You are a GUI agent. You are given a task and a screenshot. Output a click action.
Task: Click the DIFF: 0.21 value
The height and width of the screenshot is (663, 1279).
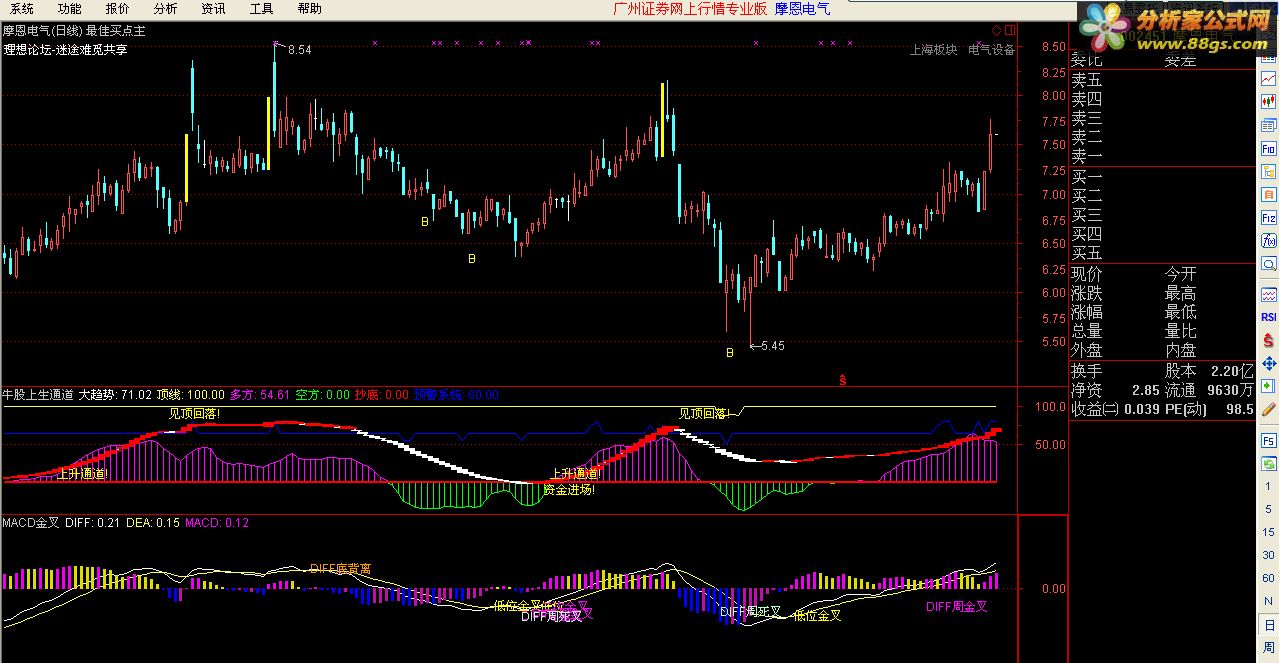coord(93,522)
